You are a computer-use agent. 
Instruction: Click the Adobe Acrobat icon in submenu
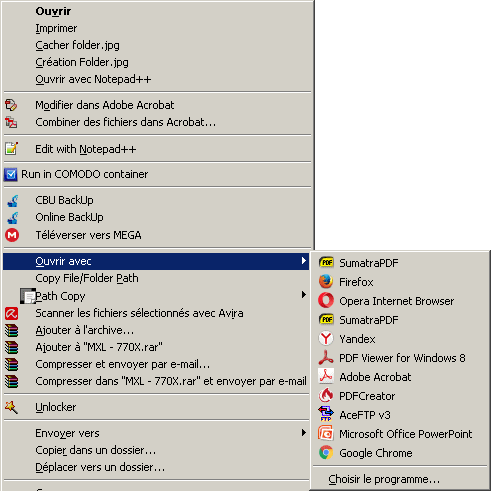[x=326, y=377]
